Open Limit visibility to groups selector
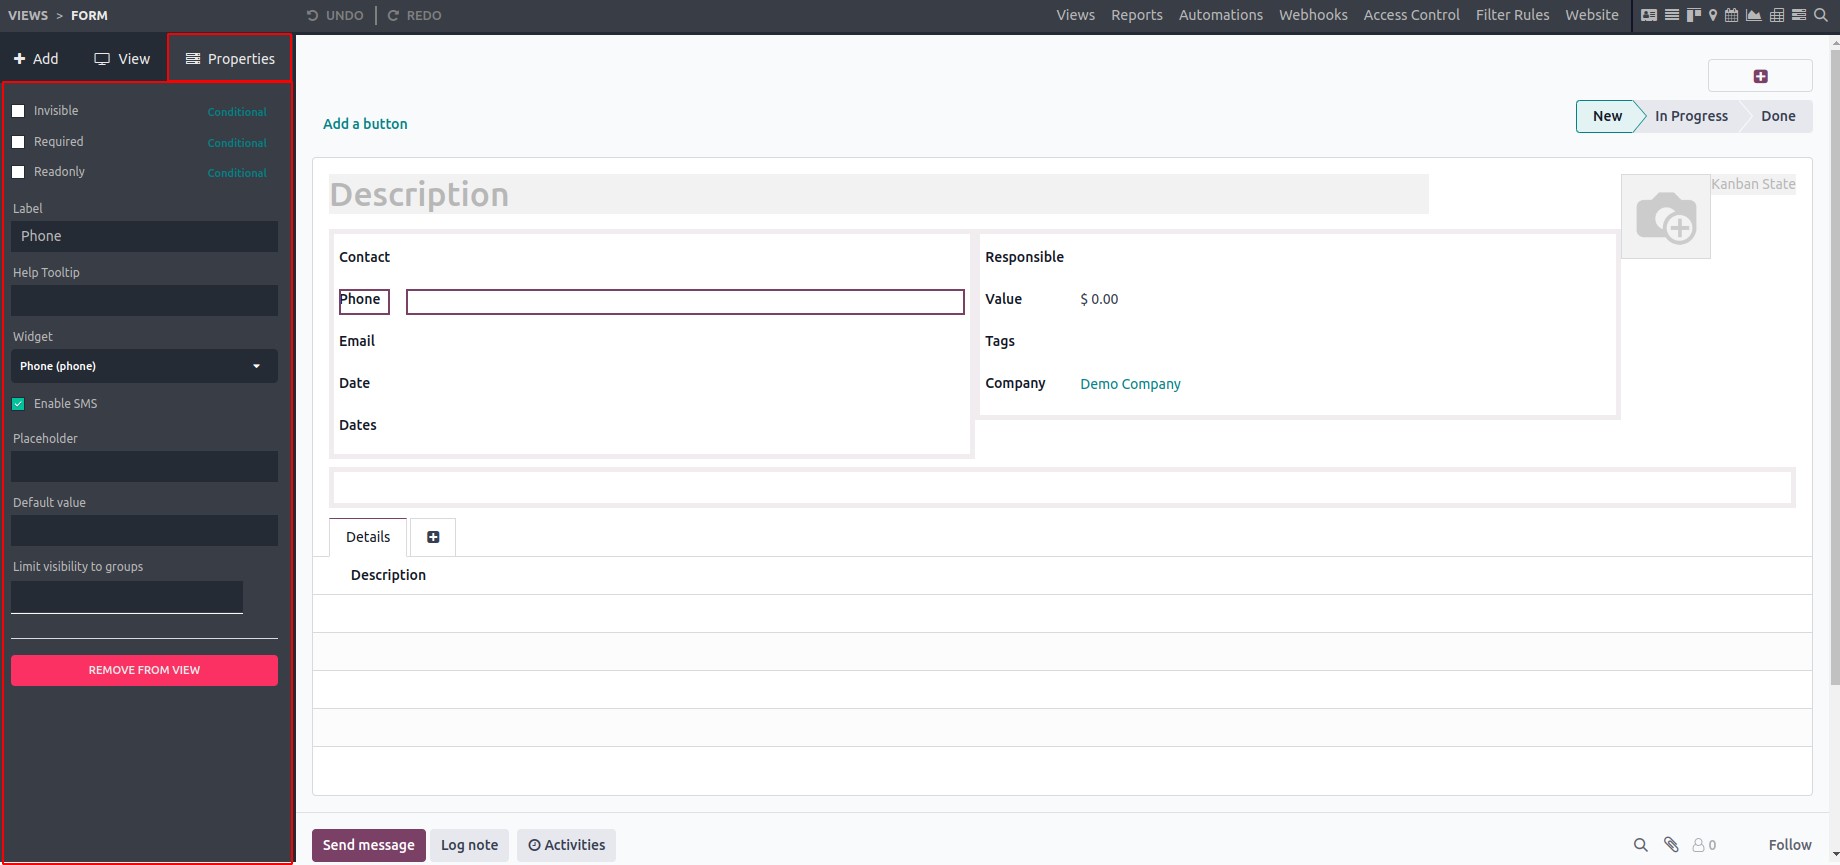This screenshot has width=1840, height=865. [127, 597]
